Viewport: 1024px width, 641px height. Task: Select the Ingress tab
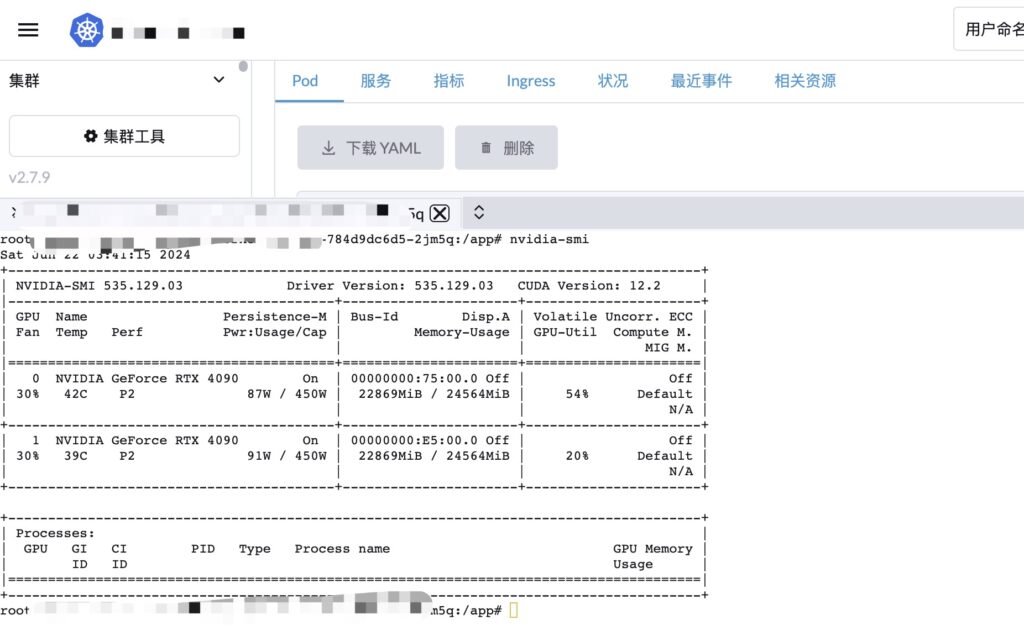pos(531,81)
